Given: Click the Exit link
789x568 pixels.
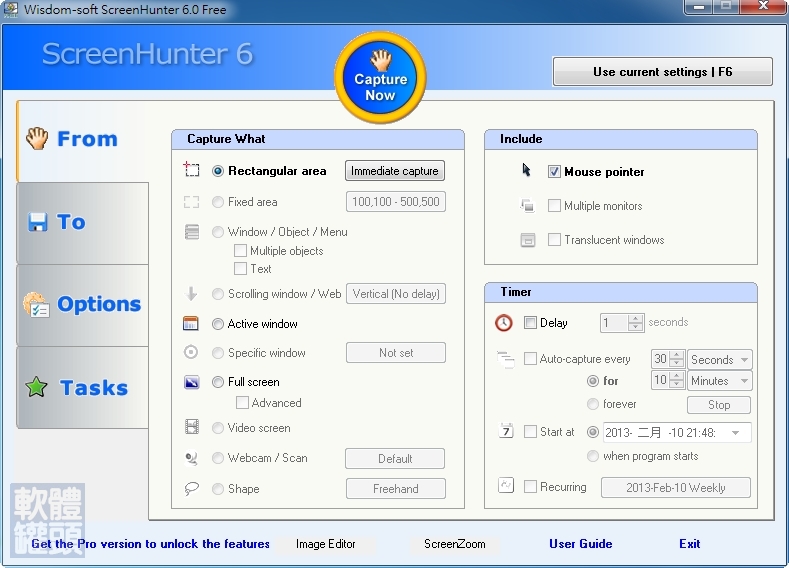Looking at the screenshot, I should point(689,544).
